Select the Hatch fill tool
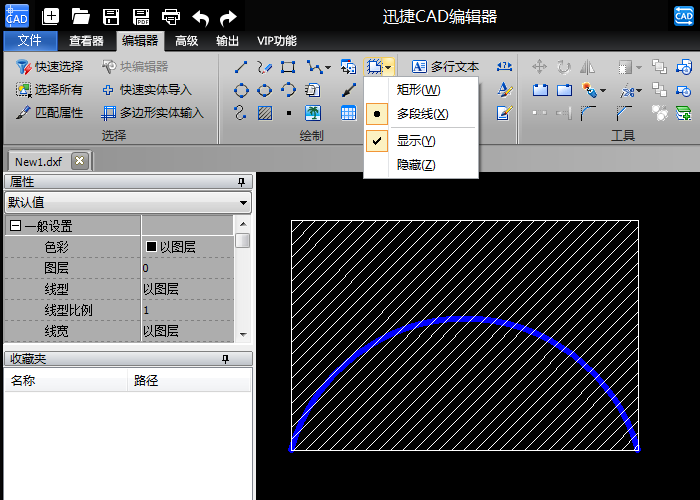700x500 pixels. pyautogui.click(x=264, y=112)
